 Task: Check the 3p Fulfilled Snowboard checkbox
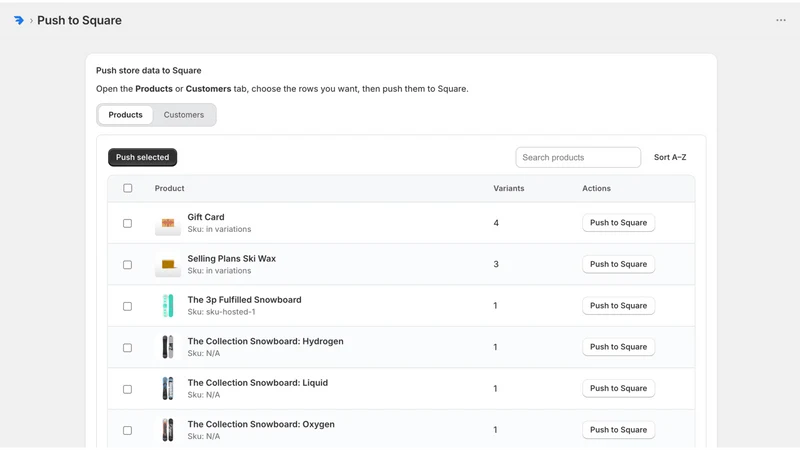pyautogui.click(x=128, y=306)
